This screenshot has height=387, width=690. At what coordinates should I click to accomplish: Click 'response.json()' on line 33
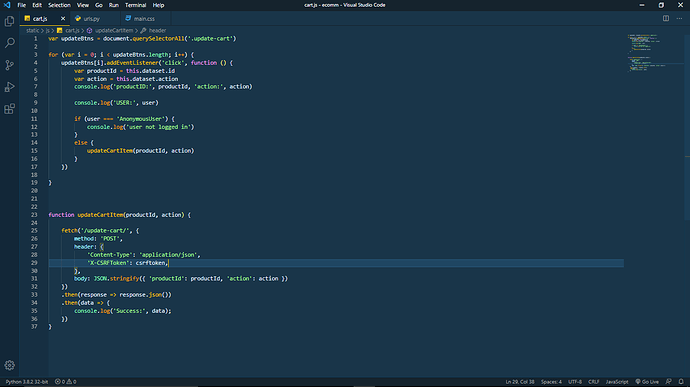(144, 295)
